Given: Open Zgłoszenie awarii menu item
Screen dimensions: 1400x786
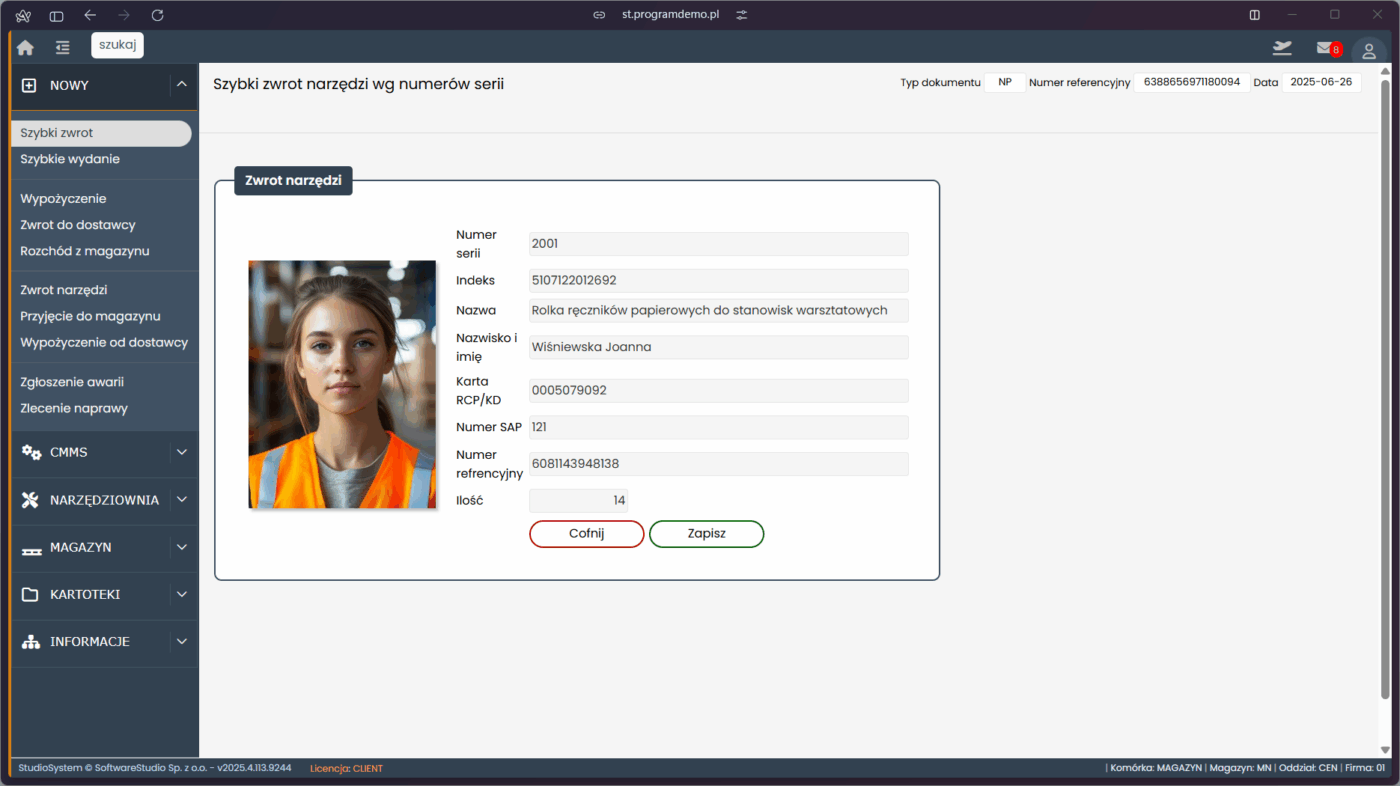Looking at the screenshot, I should pos(72,382).
